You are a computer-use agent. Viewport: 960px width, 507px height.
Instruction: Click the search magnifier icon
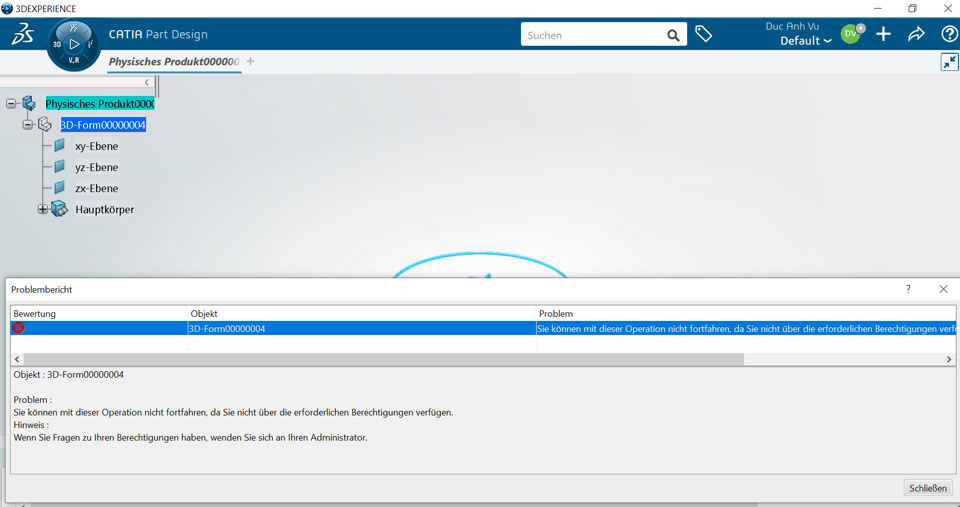click(673, 36)
